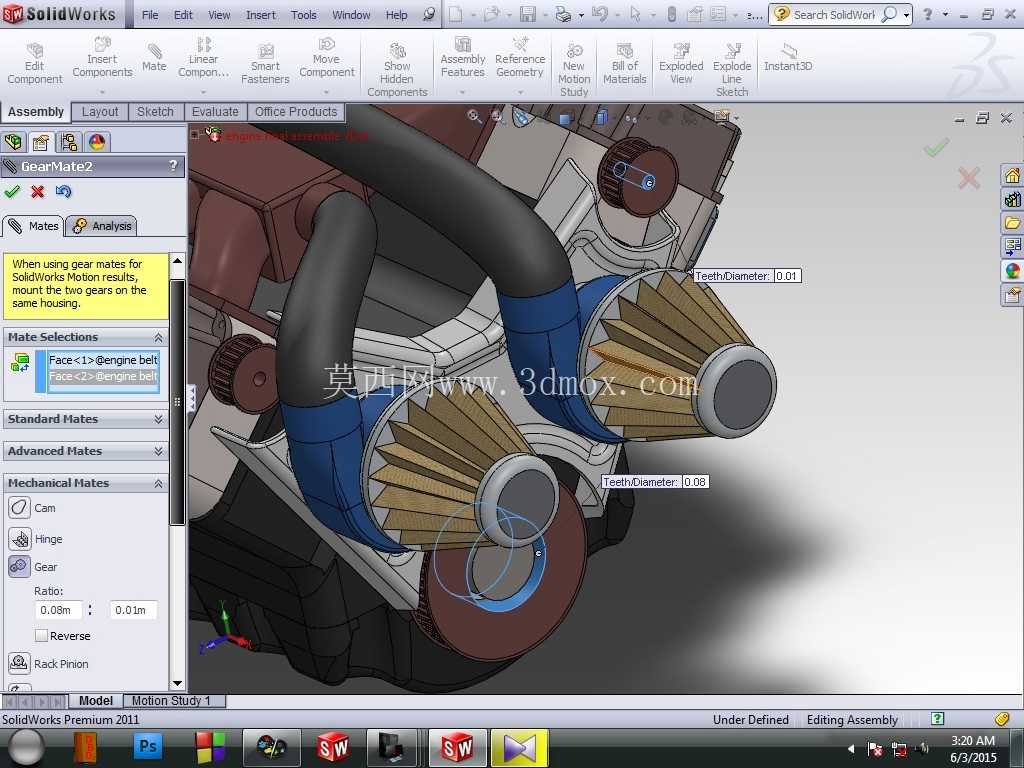Toggle the Gear mate button

(x=20, y=566)
